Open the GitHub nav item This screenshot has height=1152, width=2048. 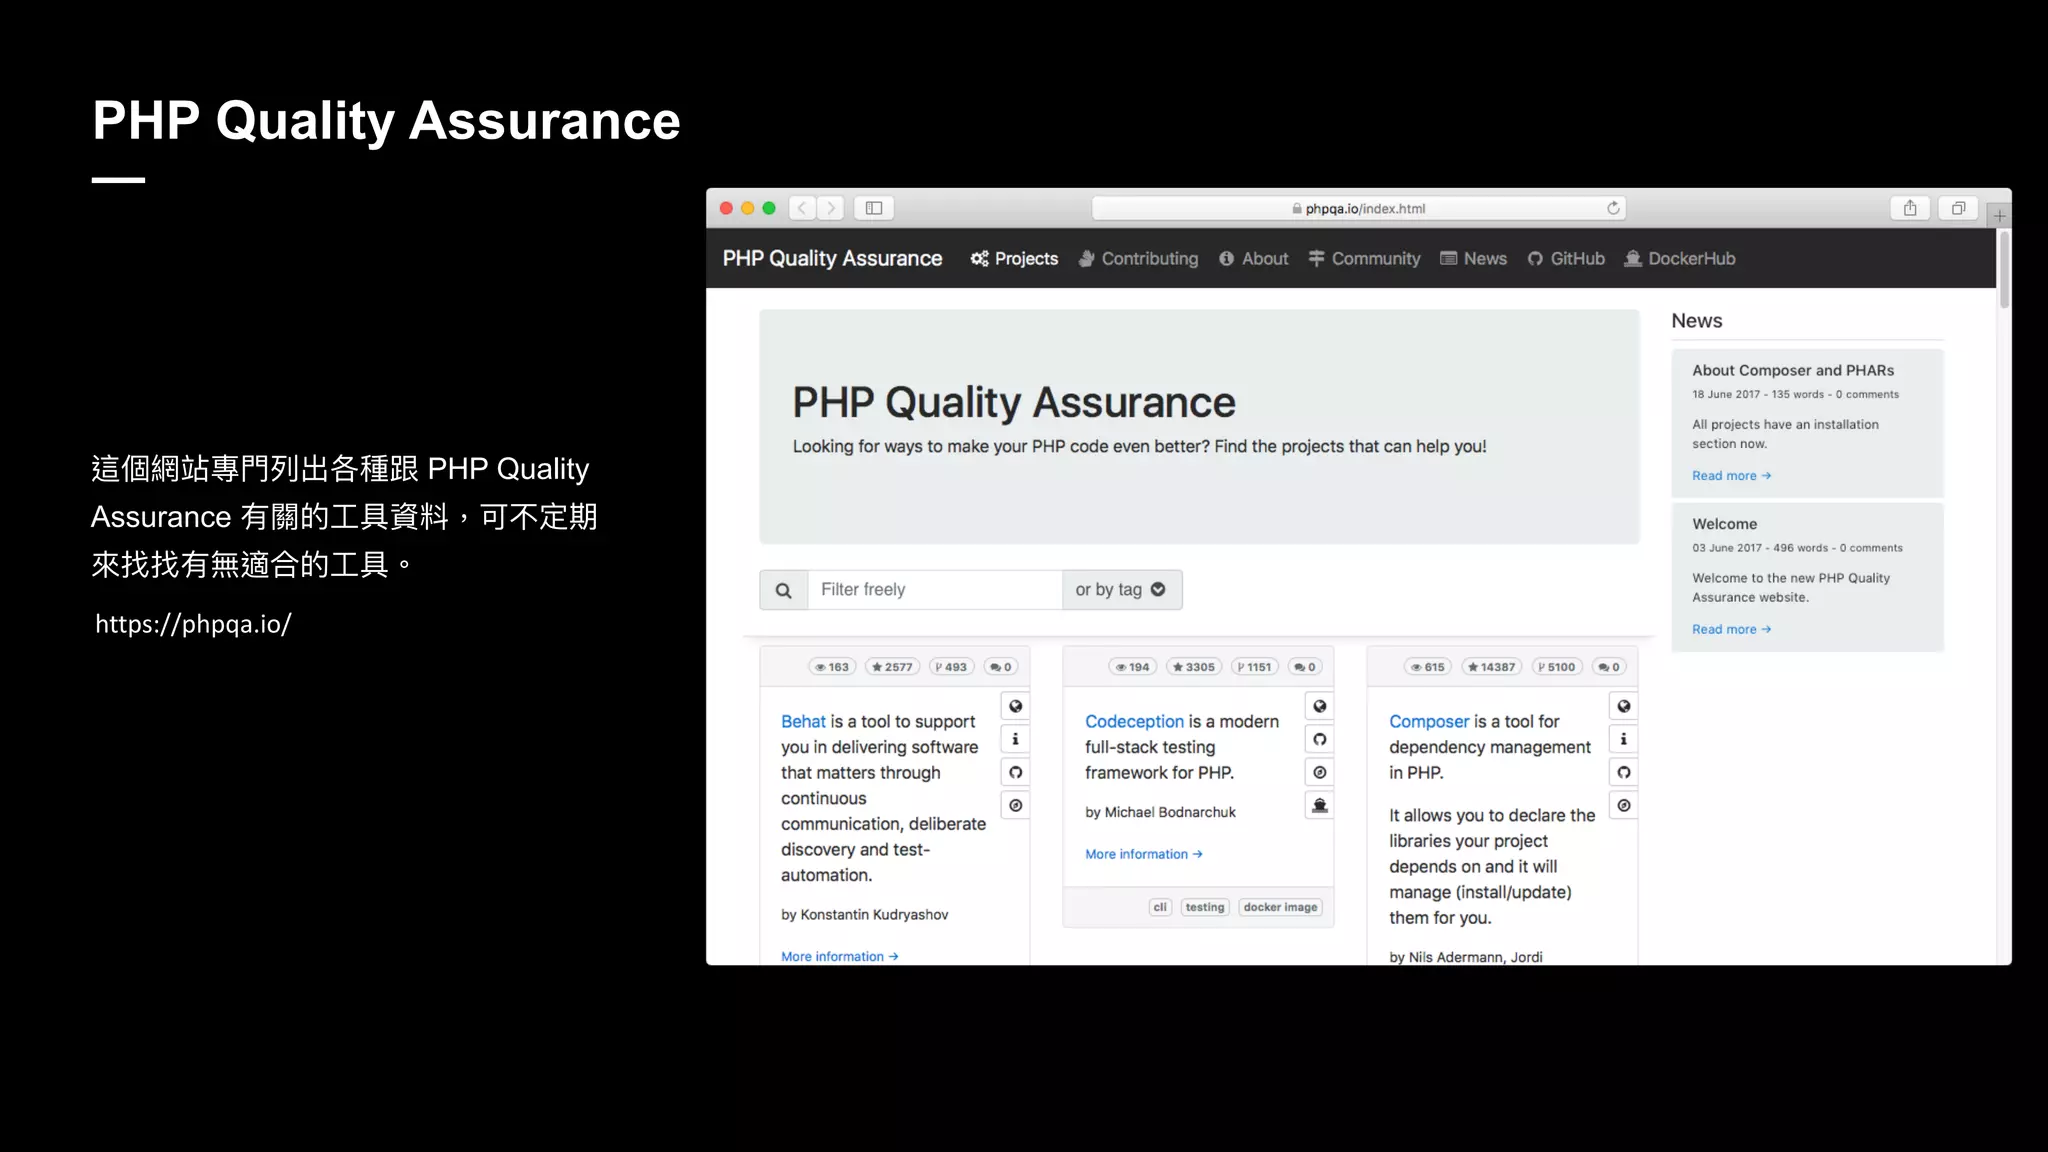(1566, 259)
